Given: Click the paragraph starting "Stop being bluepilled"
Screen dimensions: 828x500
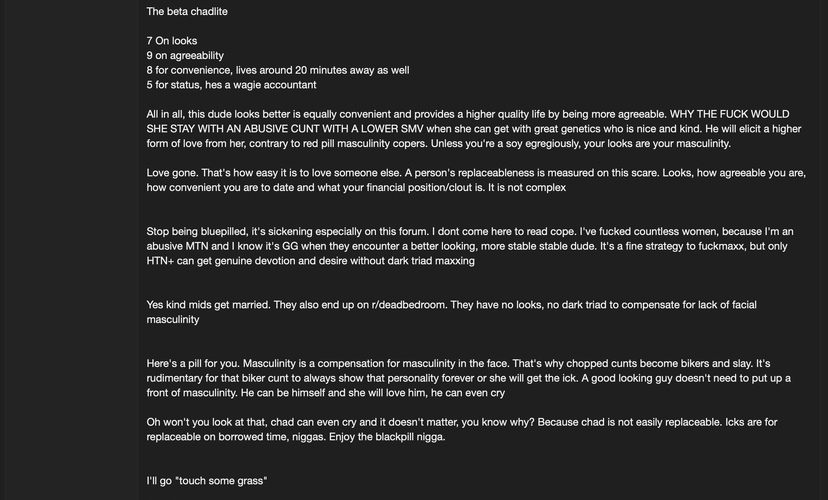Looking at the screenshot, I should coord(470,246).
